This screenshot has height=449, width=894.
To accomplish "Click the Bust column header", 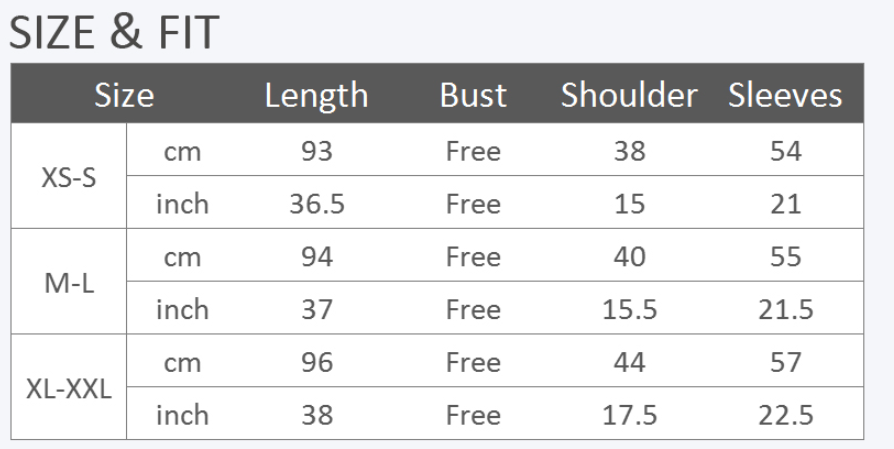I will 473,96.
